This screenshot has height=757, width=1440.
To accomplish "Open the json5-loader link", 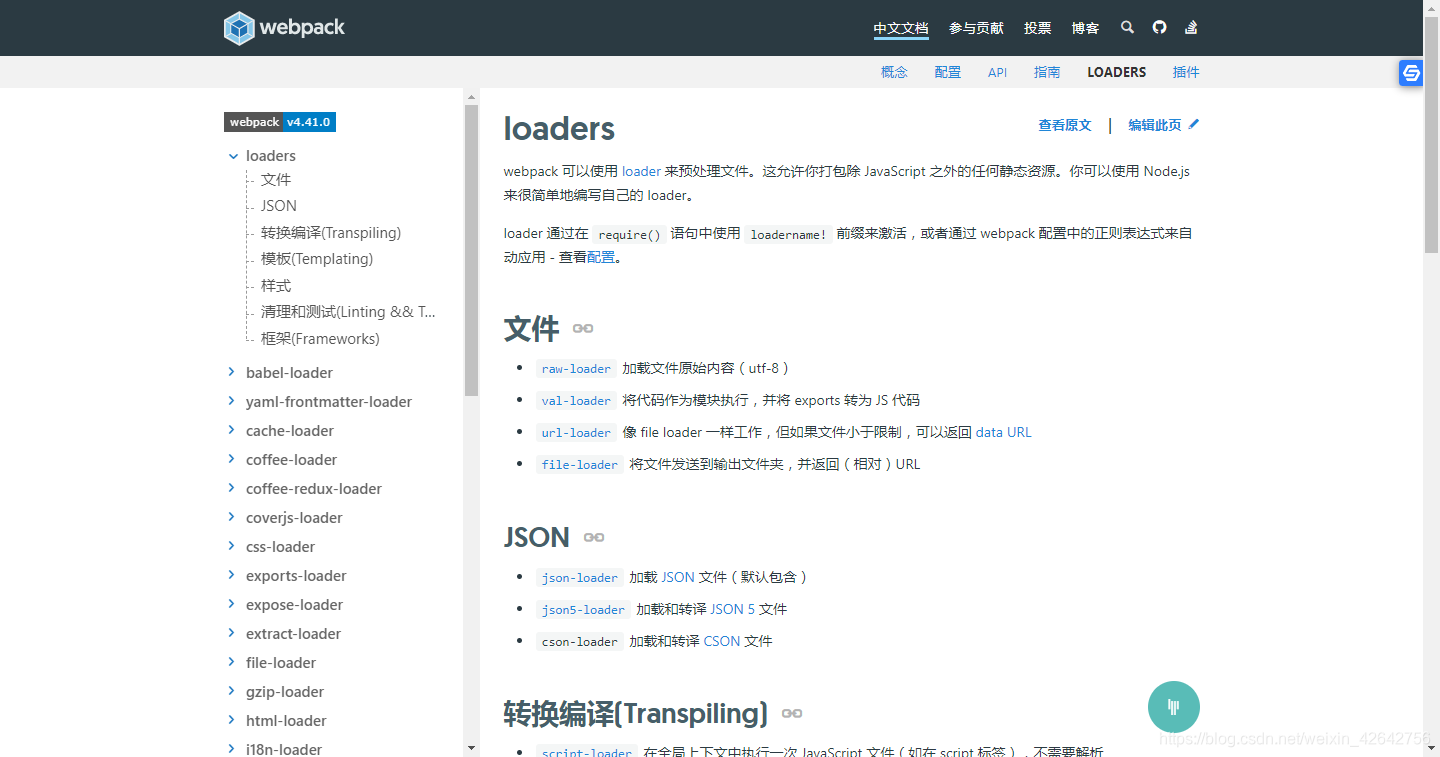I will (x=583, y=610).
